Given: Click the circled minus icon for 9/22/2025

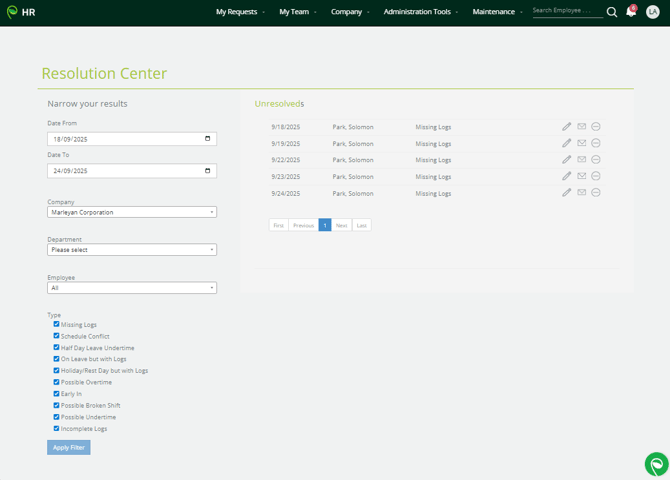Looking at the screenshot, I should tap(596, 160).
